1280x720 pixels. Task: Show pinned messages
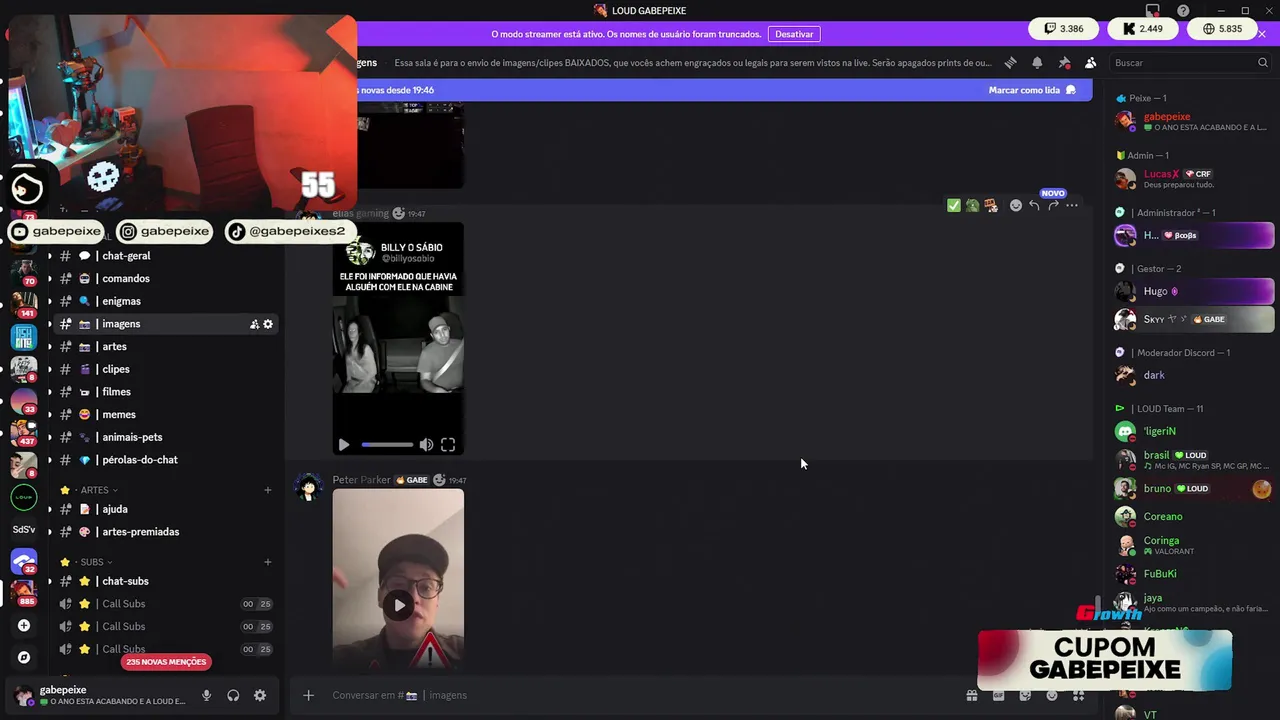pos(1064,62)
